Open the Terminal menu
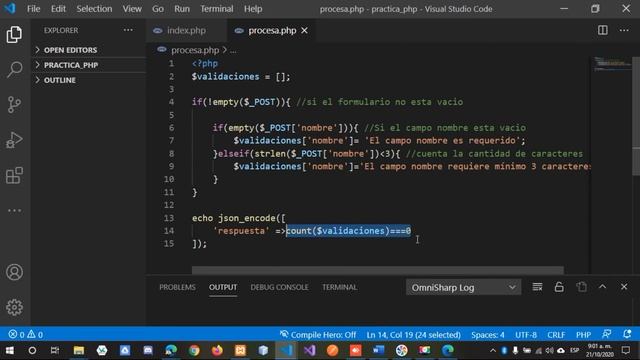Viewport: 640px width, 360px height. tap(216, 9)
